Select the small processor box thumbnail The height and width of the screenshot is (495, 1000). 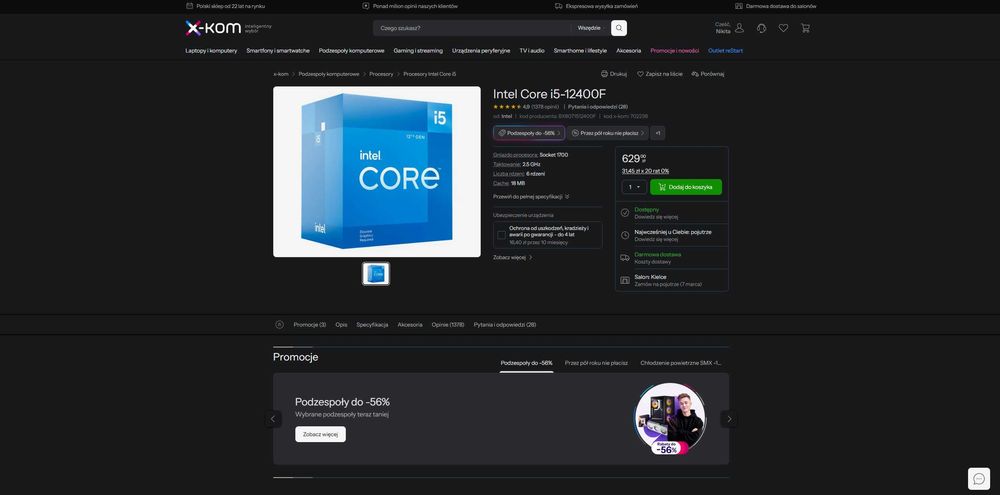point(376,274)
